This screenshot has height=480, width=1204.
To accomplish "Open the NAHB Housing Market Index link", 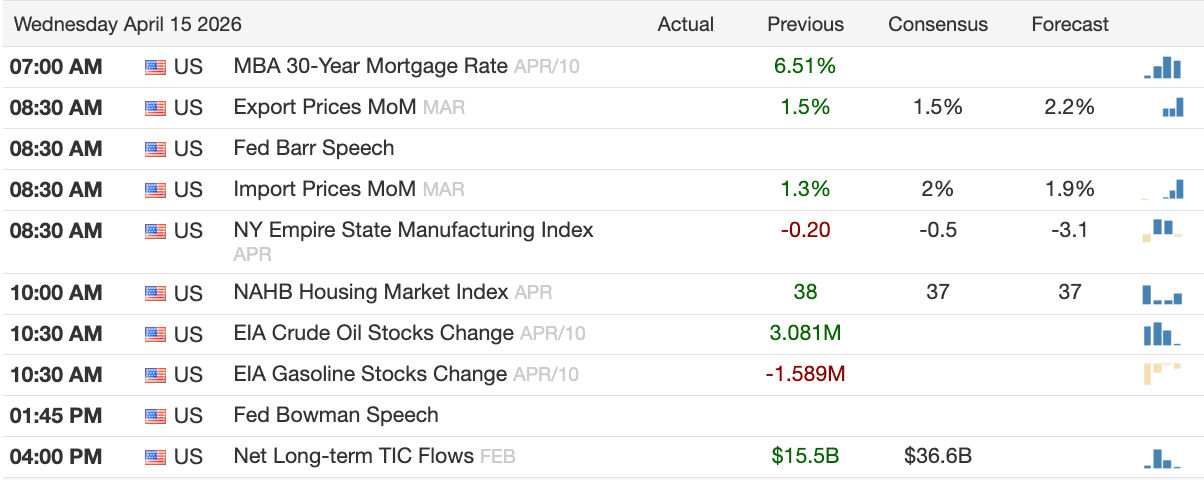I will (x=370, y=292).
